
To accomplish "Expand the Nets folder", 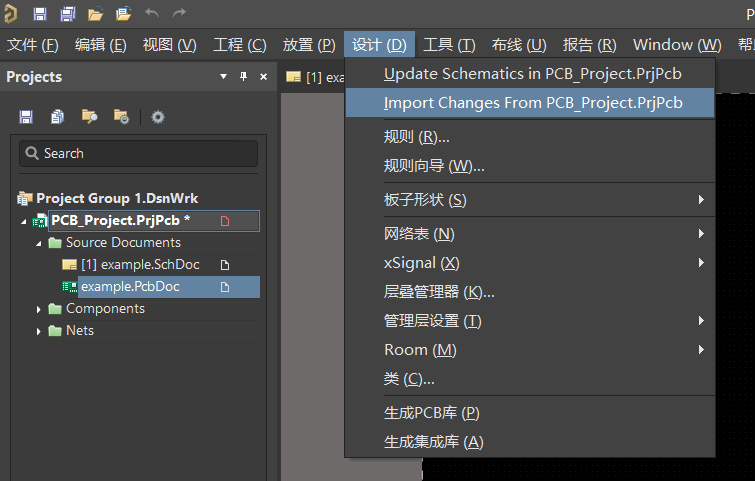I will 39,332.
